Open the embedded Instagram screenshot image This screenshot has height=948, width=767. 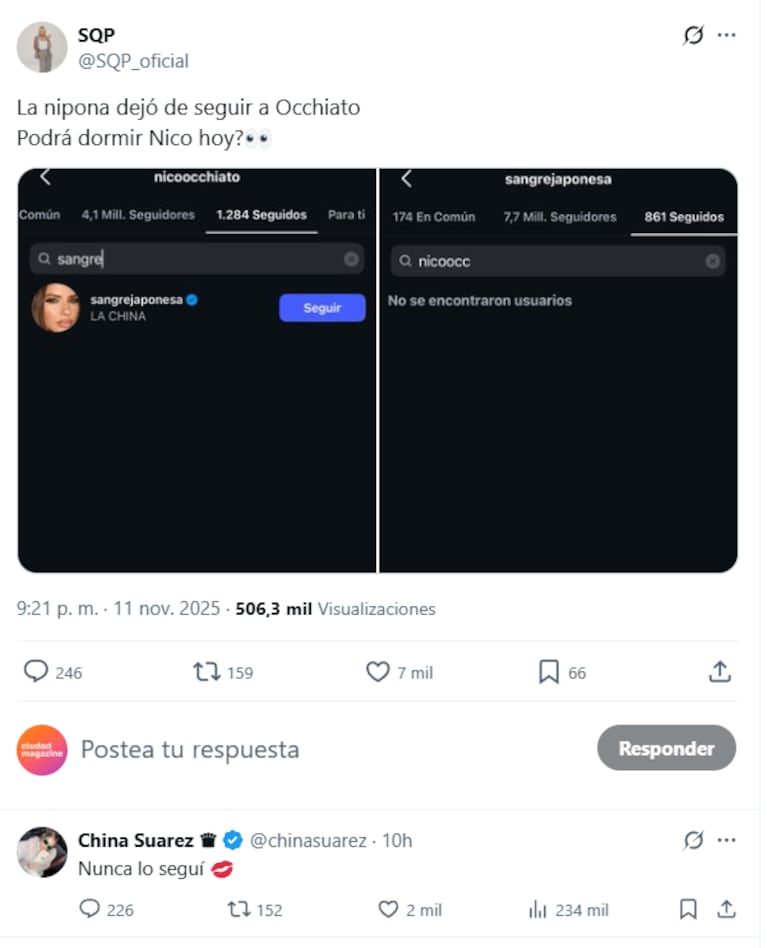pos(377,370)
